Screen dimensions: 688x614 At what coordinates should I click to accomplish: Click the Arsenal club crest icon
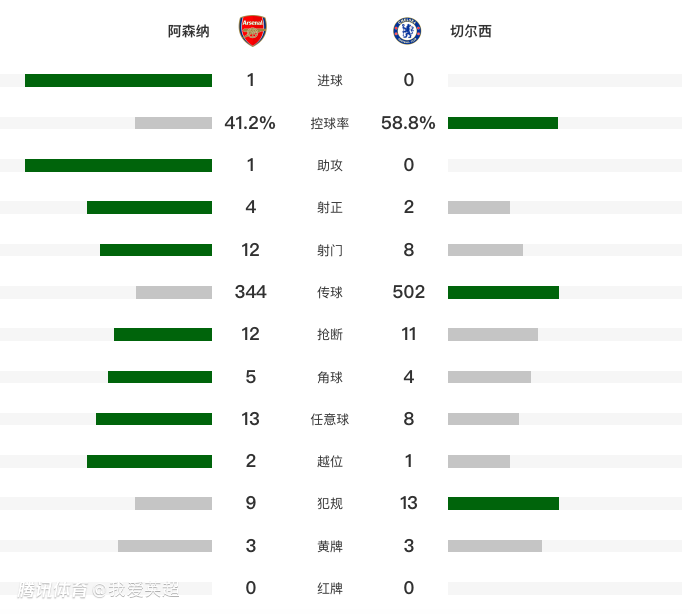coord(252,31)
